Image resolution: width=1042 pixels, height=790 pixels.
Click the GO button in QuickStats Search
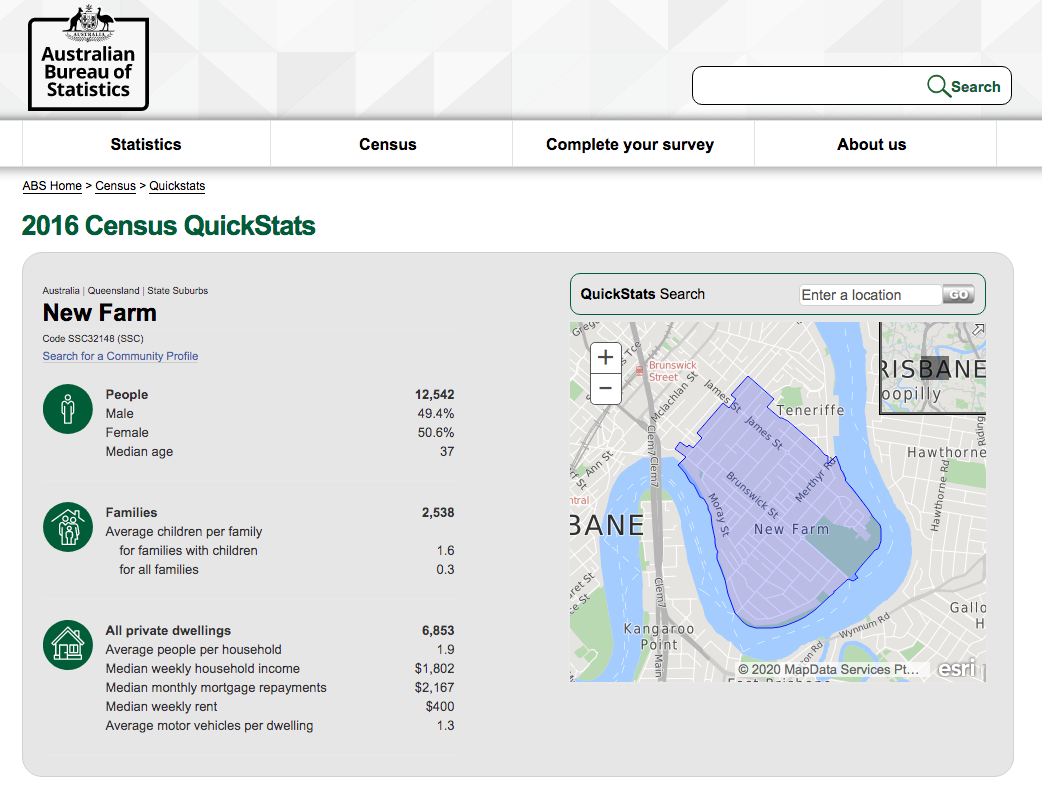[958, 294]
